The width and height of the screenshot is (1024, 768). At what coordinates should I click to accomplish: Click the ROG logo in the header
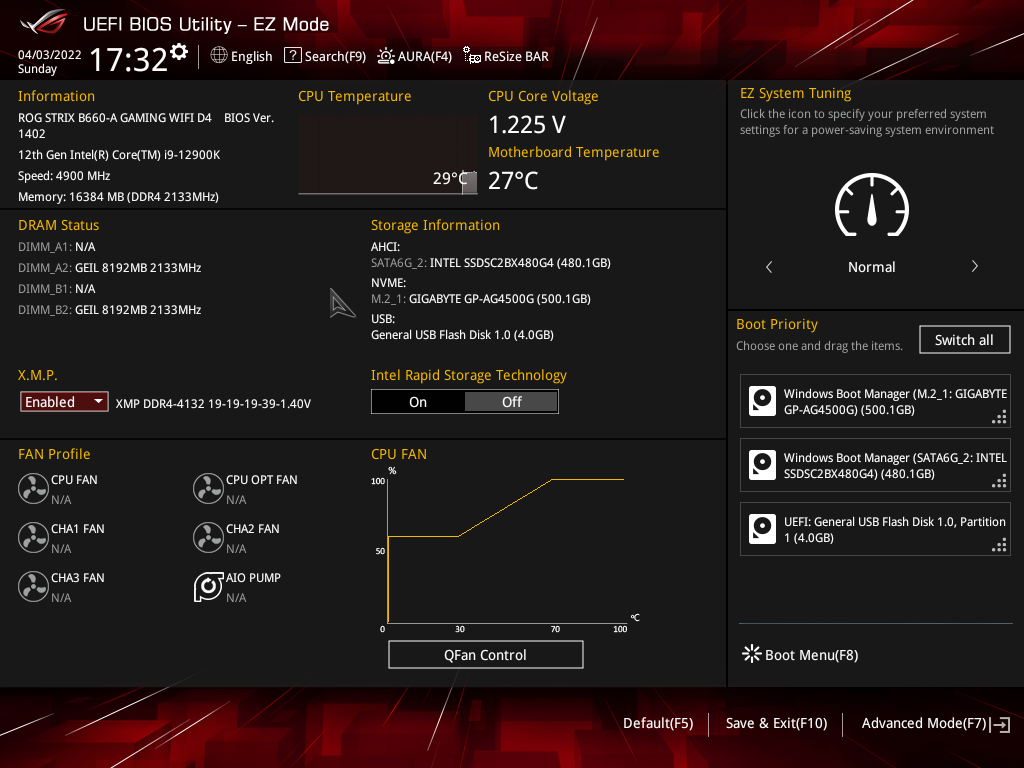point(44,23)
